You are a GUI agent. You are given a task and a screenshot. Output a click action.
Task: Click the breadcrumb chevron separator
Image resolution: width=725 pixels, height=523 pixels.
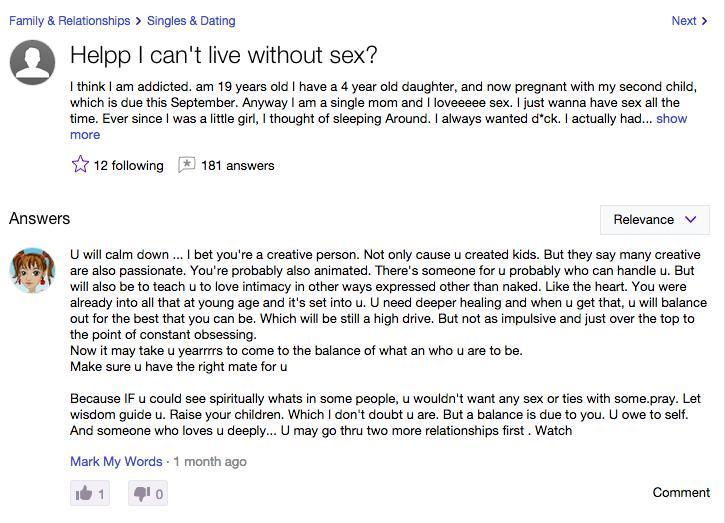tap(138, 21)
